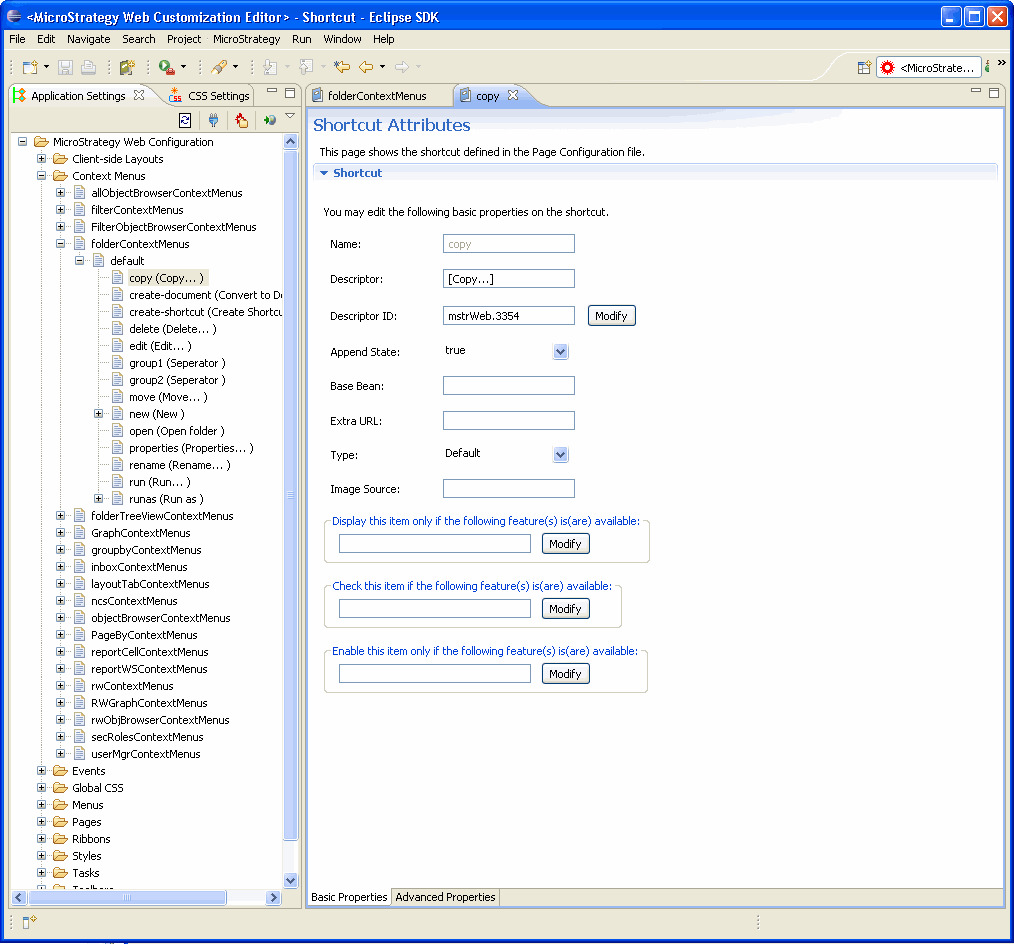1014x944 pixels.
Task: Close the Application Settings view tab
Action: coord(139,95)
